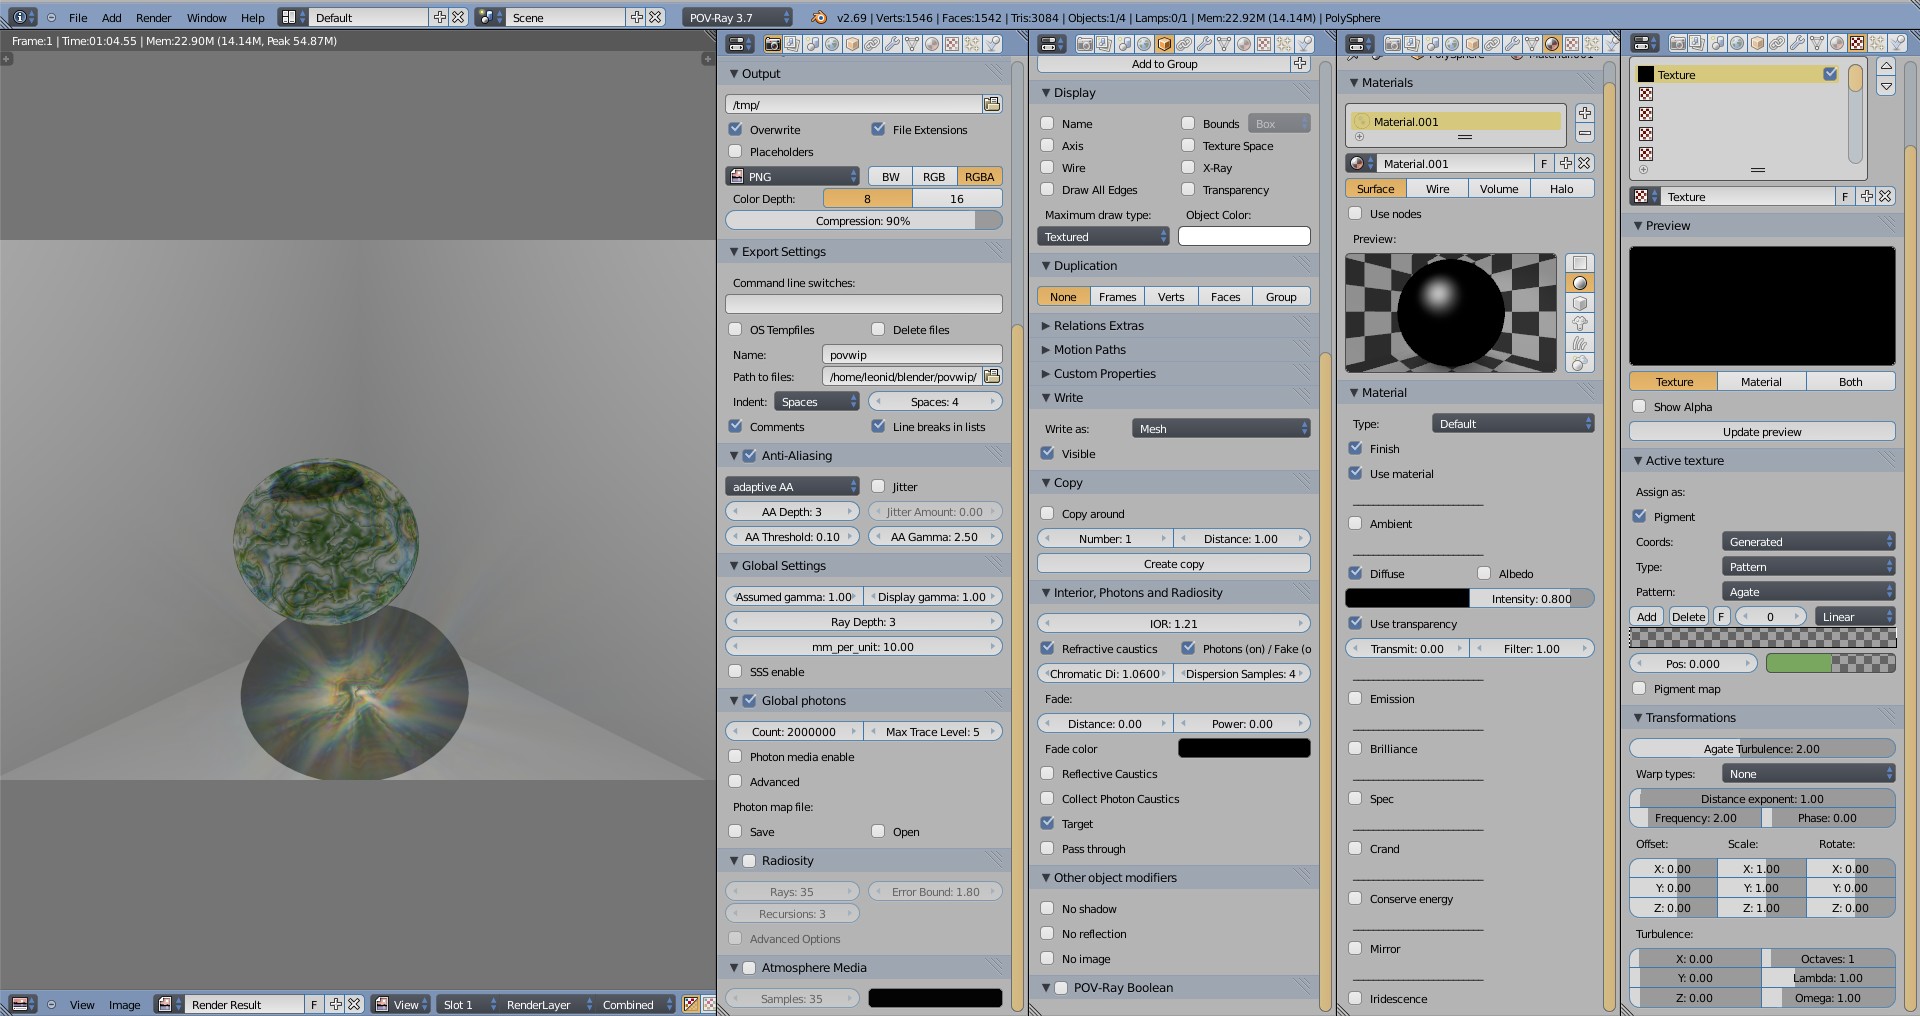Add a new material slot with plus icon

click(x=1584, y=113)
